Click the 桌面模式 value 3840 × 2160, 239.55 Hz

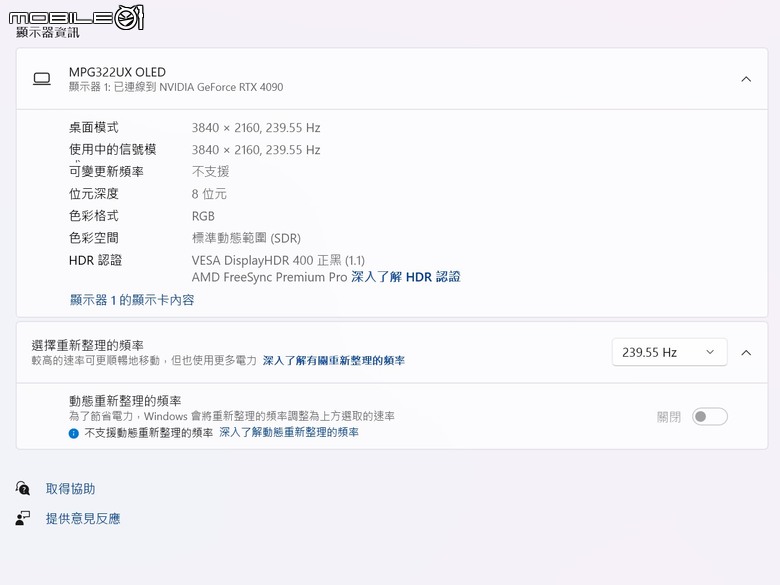tap(256, 128)
